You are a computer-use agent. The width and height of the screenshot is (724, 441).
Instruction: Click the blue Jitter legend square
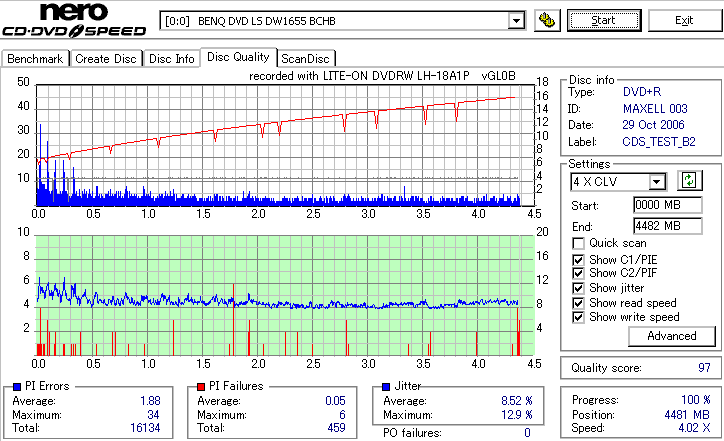[x=386, y=387]
